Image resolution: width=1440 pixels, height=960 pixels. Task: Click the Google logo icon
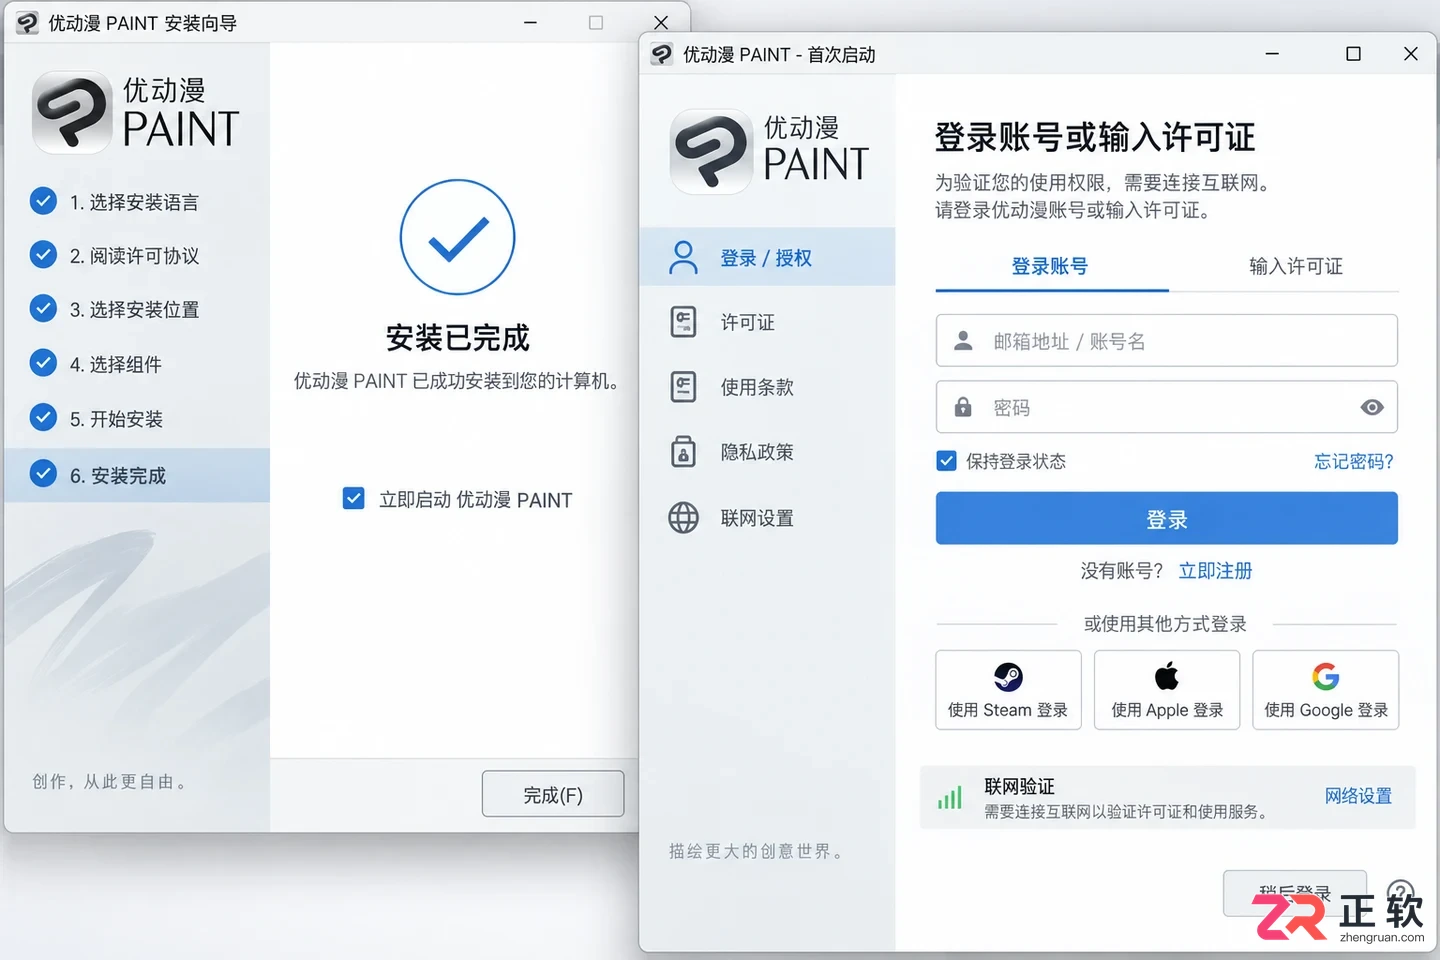1326,677
